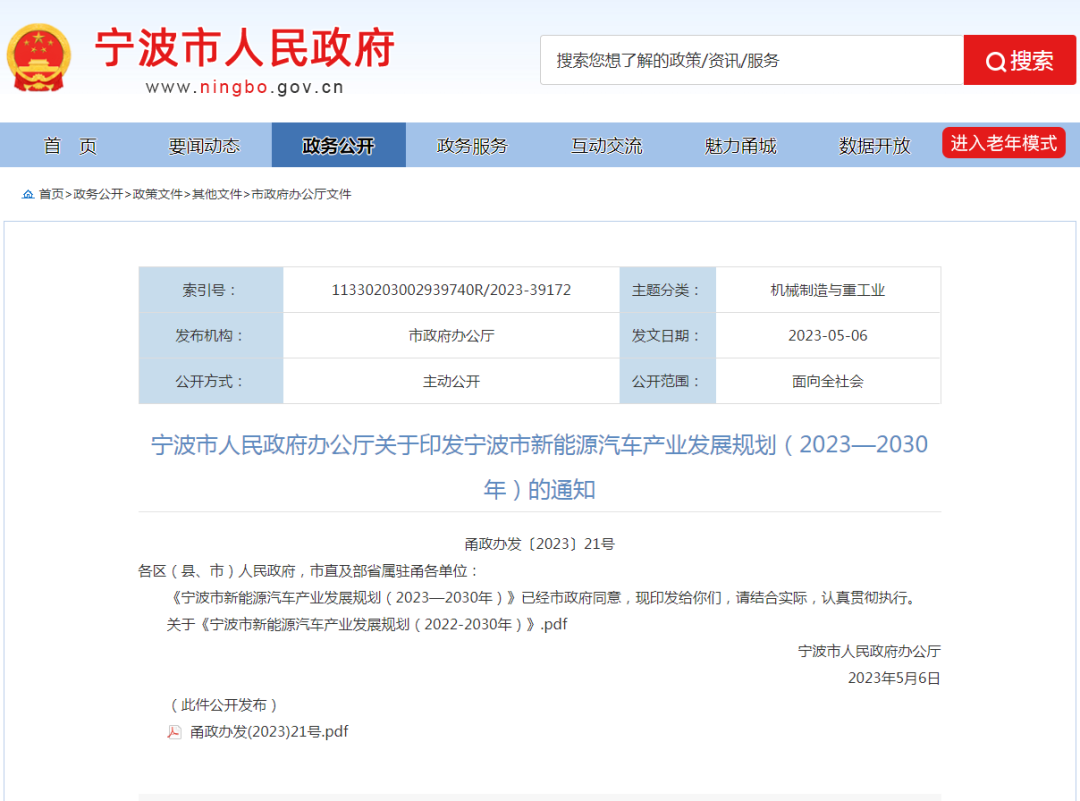This screenshot has height=801, width=1080.
Task: Click the home icon in the breadcrumb
Action: pos(28,194)
